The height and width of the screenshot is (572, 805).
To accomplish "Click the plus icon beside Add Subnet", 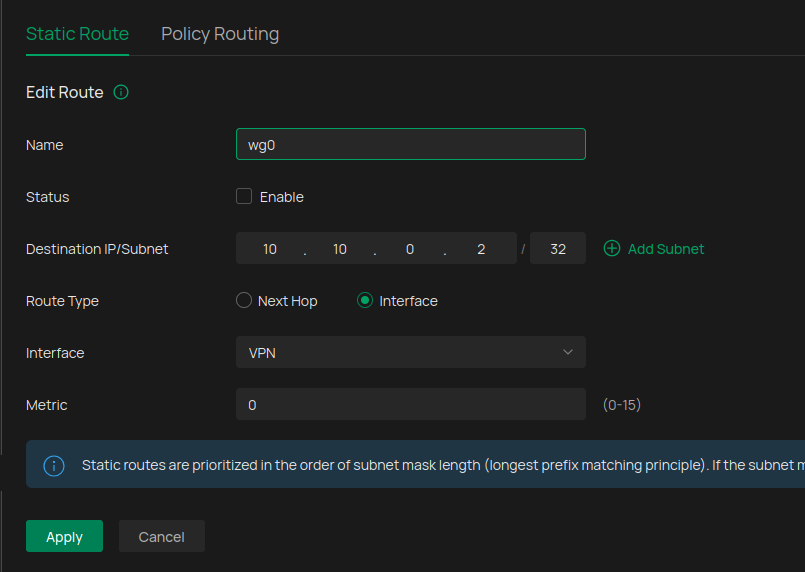I will pyautogui.click(x=611, y=249).
